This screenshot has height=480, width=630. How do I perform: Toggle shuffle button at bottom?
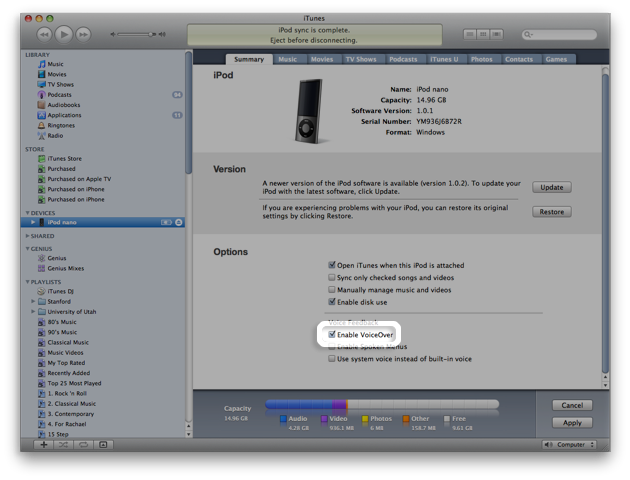pos(63,445)
